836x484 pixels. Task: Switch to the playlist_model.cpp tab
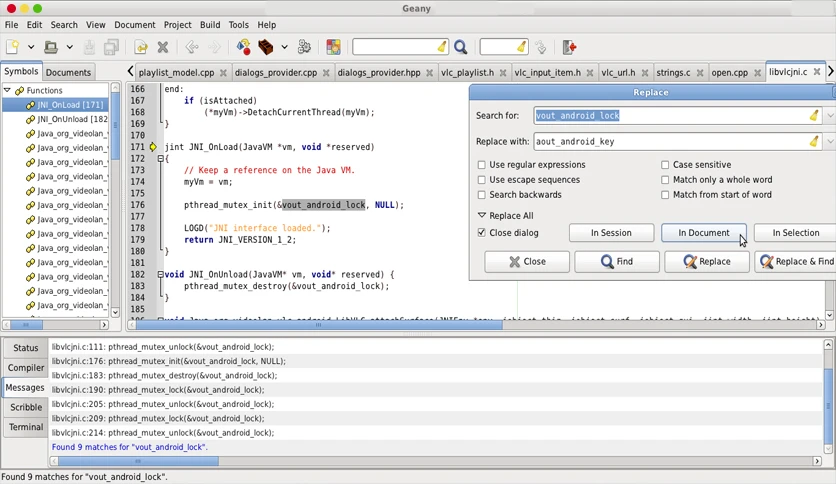(x=176, y=72)
